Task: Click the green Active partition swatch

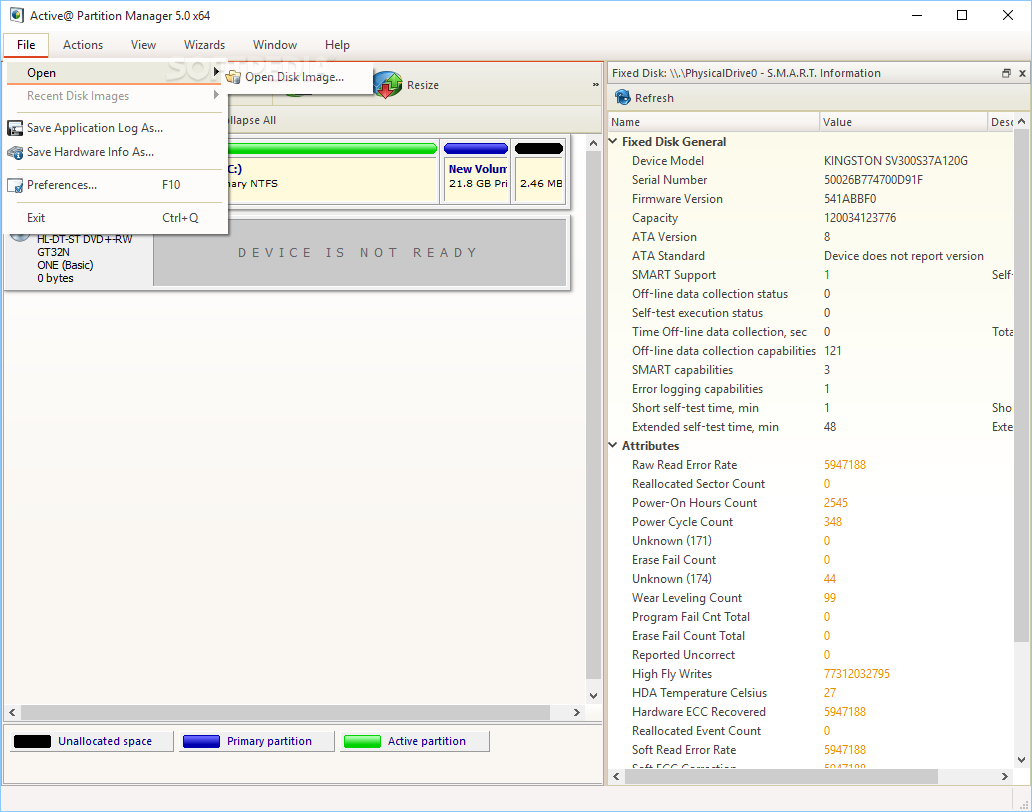Action: [x=362, y=741]
